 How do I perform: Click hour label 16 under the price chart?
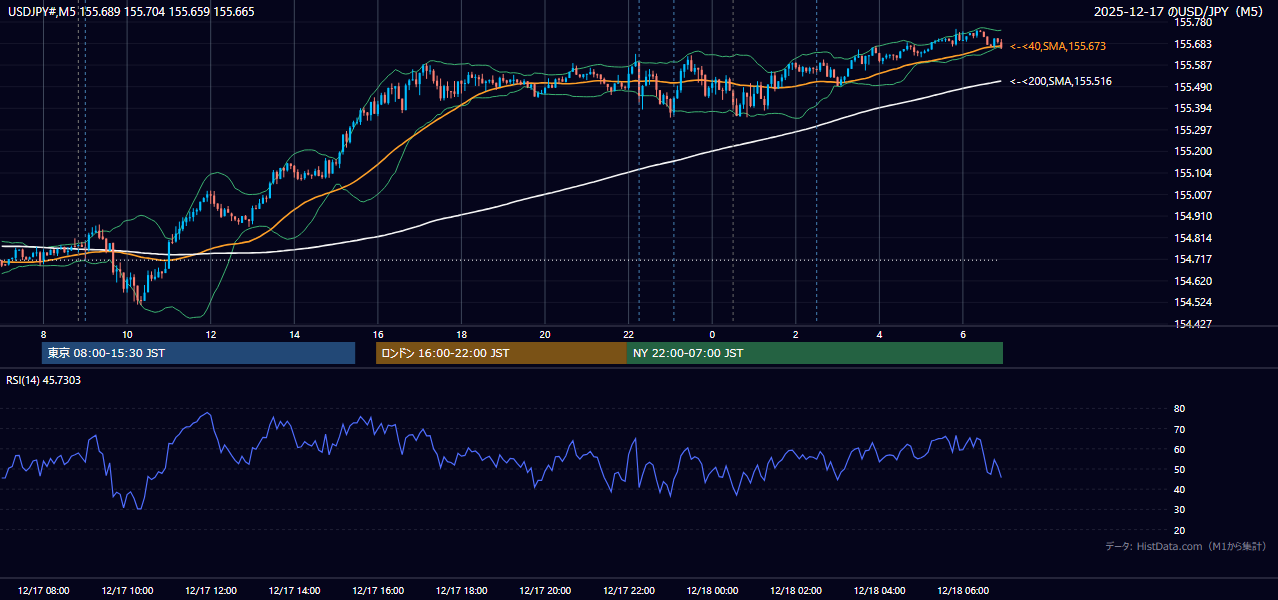pyautogui.click(x=378, y=334)
